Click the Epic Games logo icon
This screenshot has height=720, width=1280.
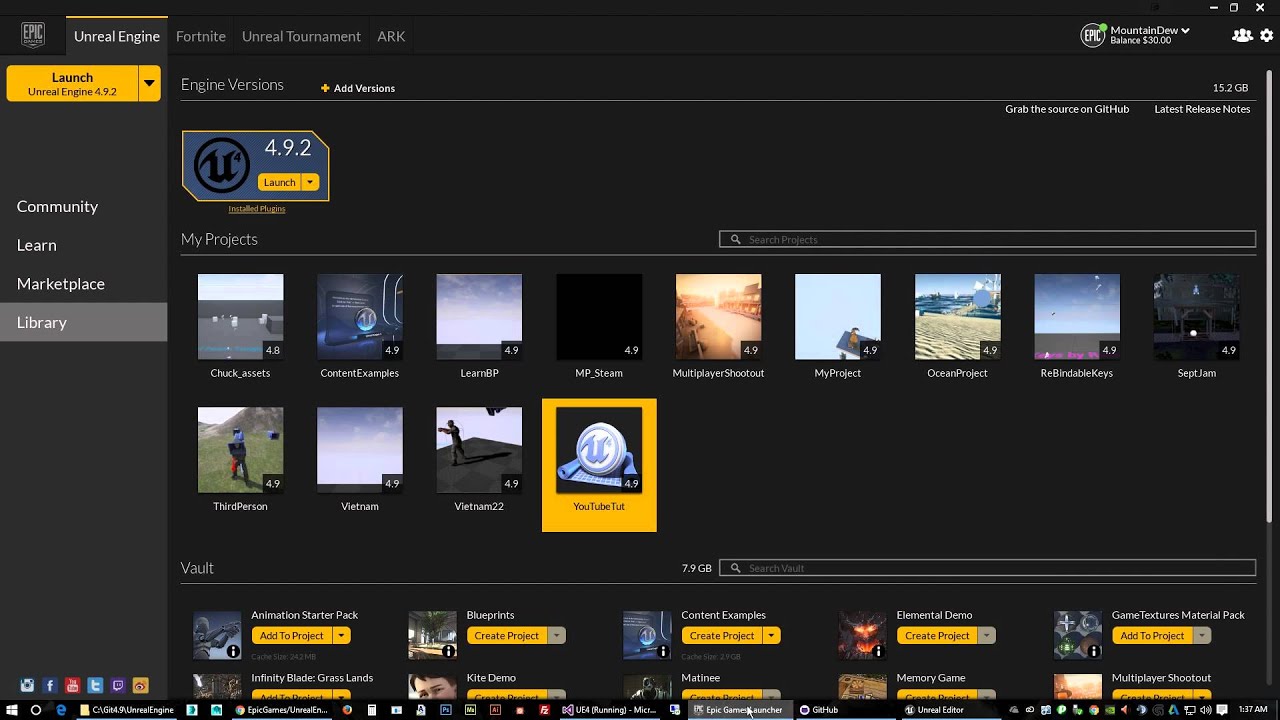click(x=33, y=36)
